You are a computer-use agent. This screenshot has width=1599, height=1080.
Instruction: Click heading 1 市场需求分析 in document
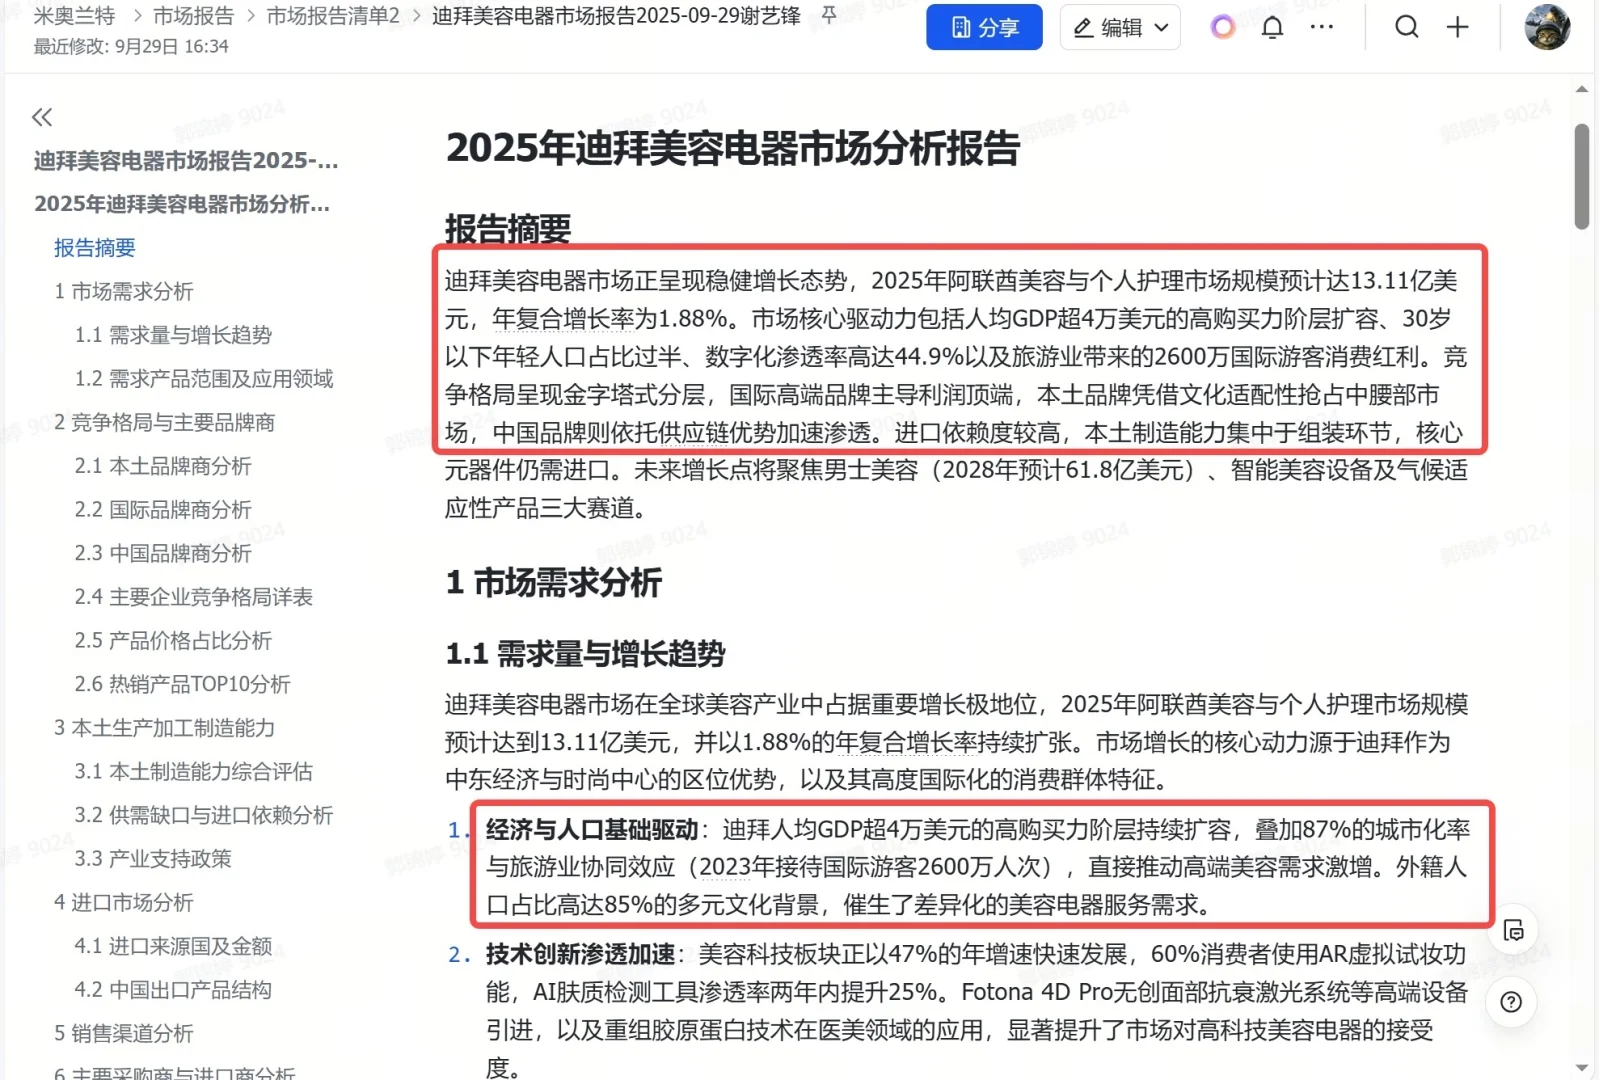pyautogui.click(x=554, y=582)
